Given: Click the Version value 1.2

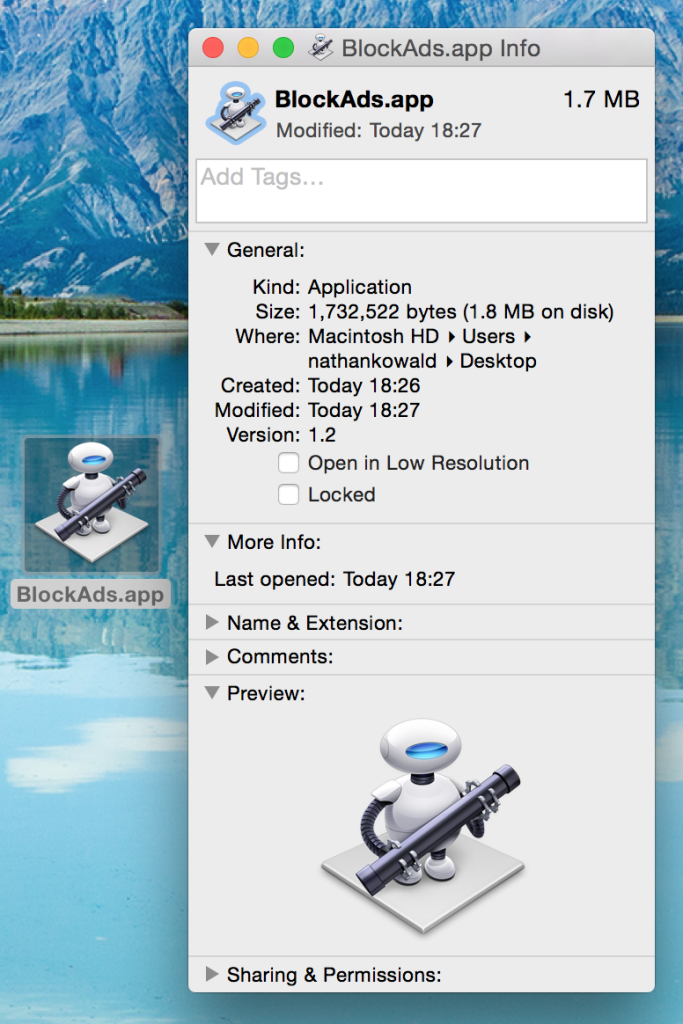Looking at the screenshot, I should pos(322,435).
